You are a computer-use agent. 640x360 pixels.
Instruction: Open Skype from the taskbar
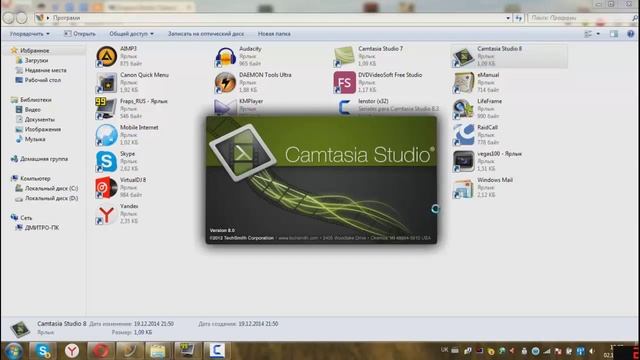[x=42, y=351]
